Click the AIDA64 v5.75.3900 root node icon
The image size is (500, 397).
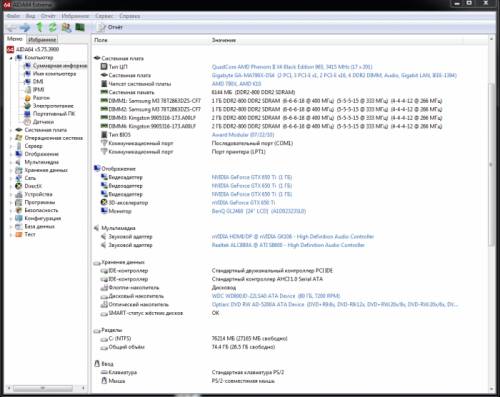pos(10,49)
